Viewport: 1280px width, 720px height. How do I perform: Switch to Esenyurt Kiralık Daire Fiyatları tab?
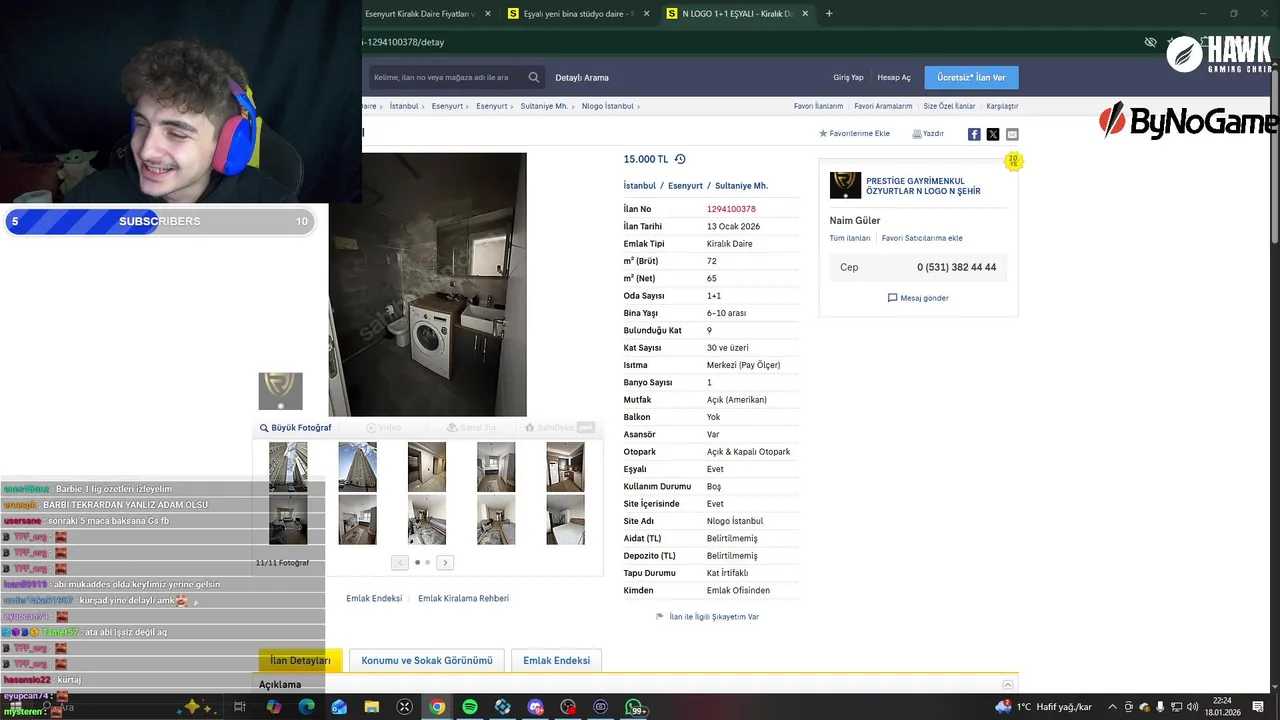point(419,14)
